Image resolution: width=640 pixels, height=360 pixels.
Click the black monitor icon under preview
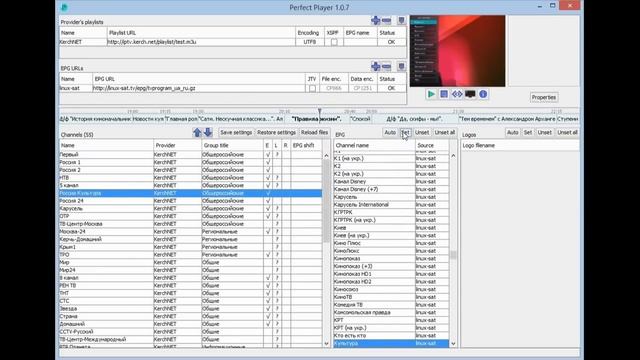click(x=470, y=94)
